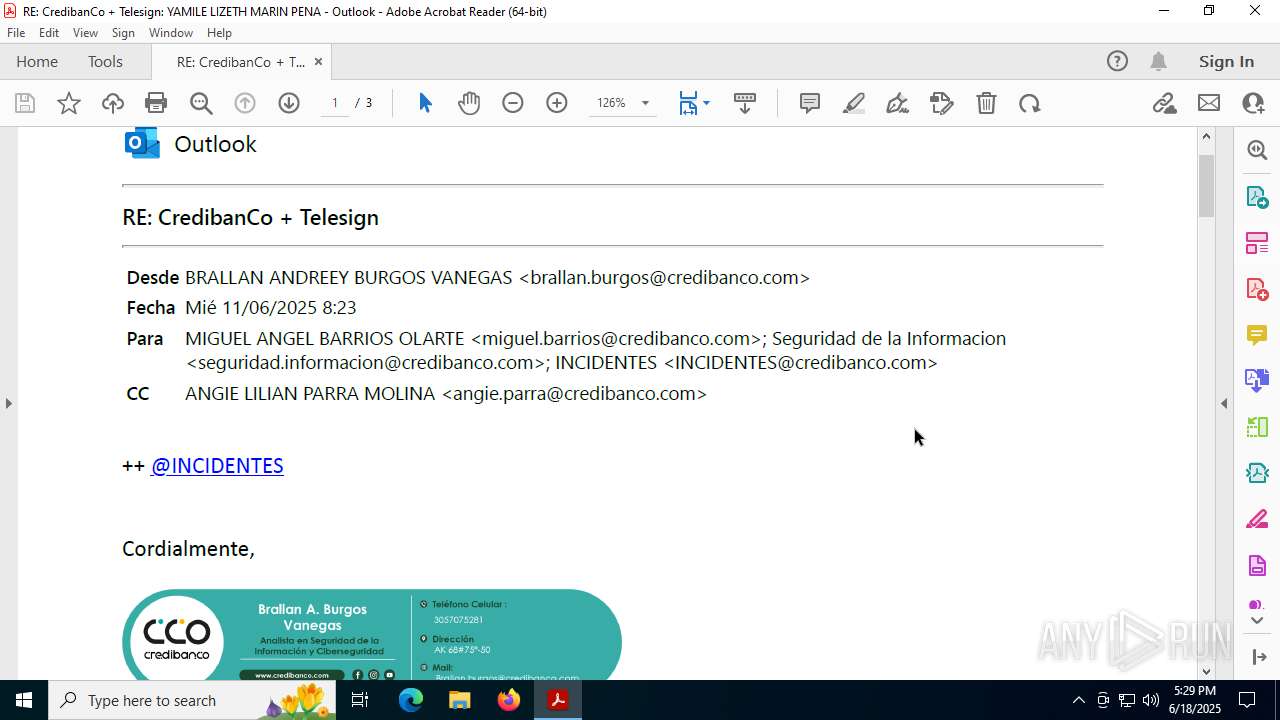Click the scrollbar down arrow

point(1206,671)
